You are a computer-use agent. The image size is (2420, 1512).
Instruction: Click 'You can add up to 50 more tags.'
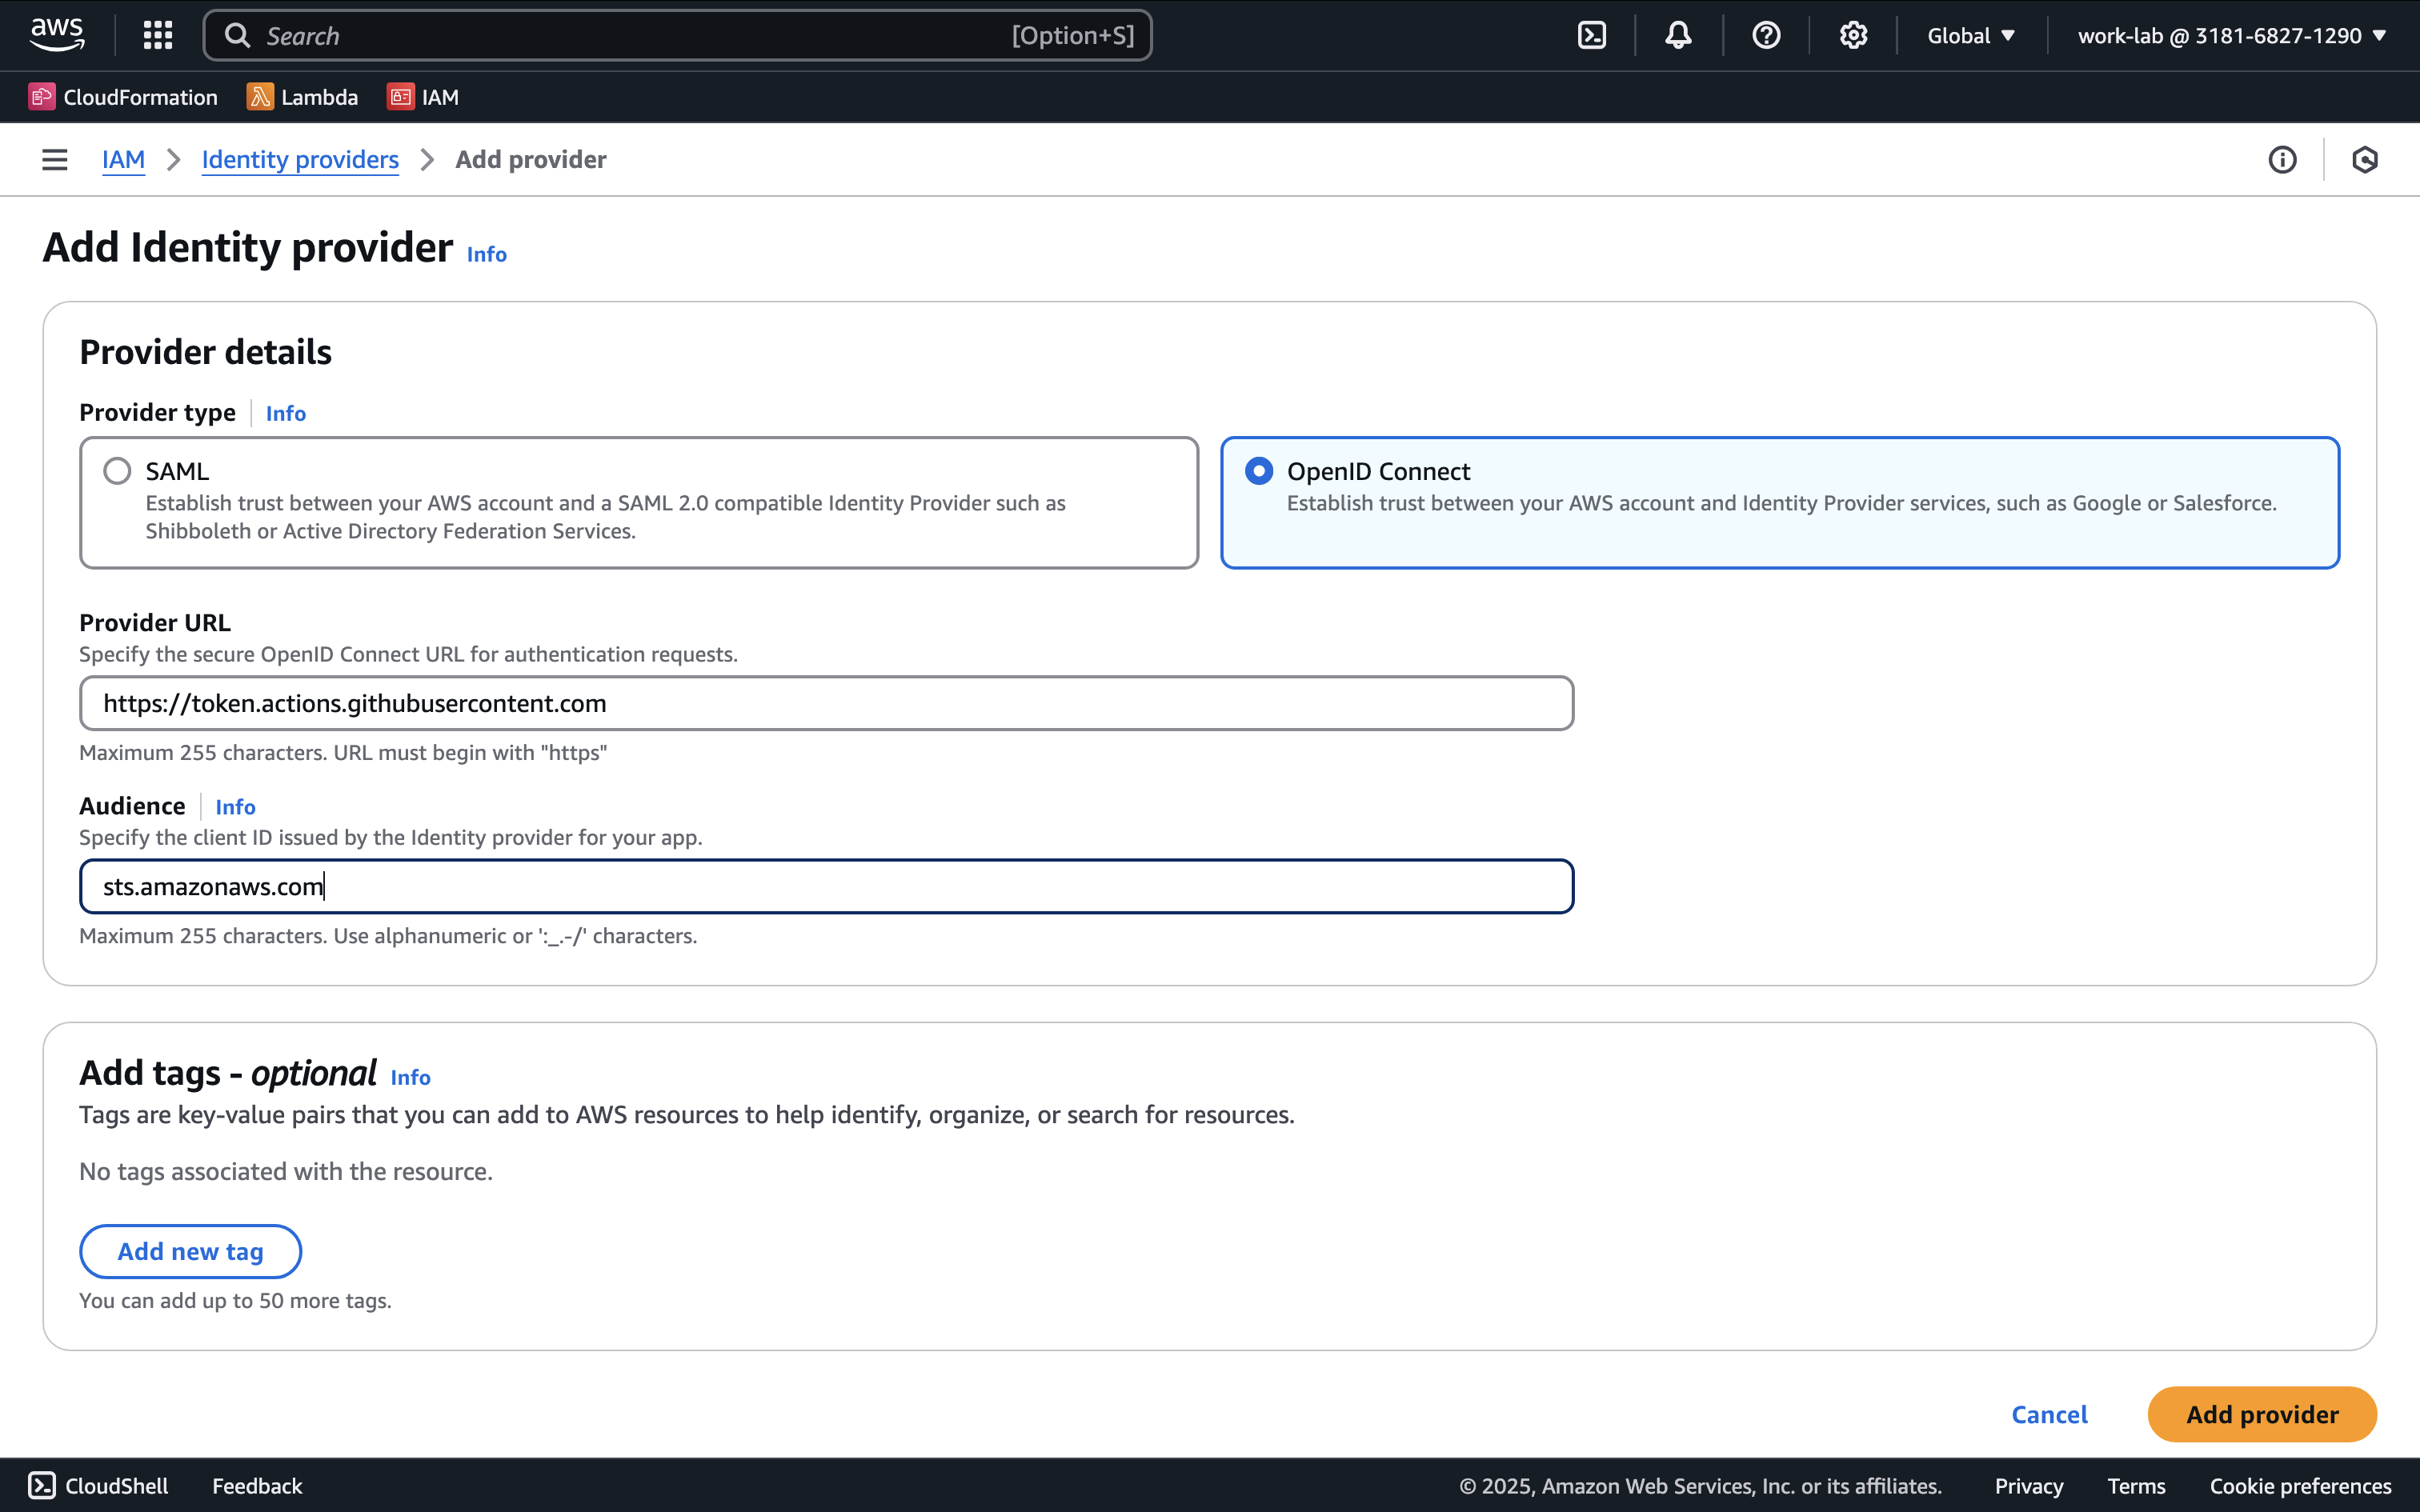click(235, 1300)
